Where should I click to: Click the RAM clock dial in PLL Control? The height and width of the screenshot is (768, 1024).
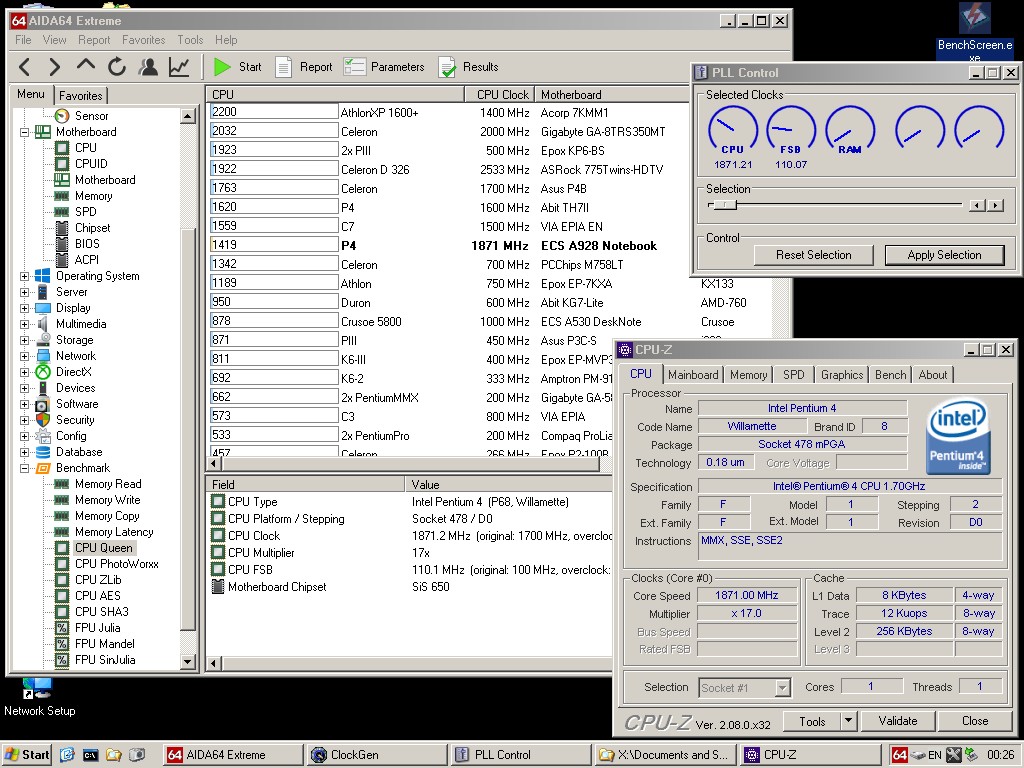(x=850, y=131)
